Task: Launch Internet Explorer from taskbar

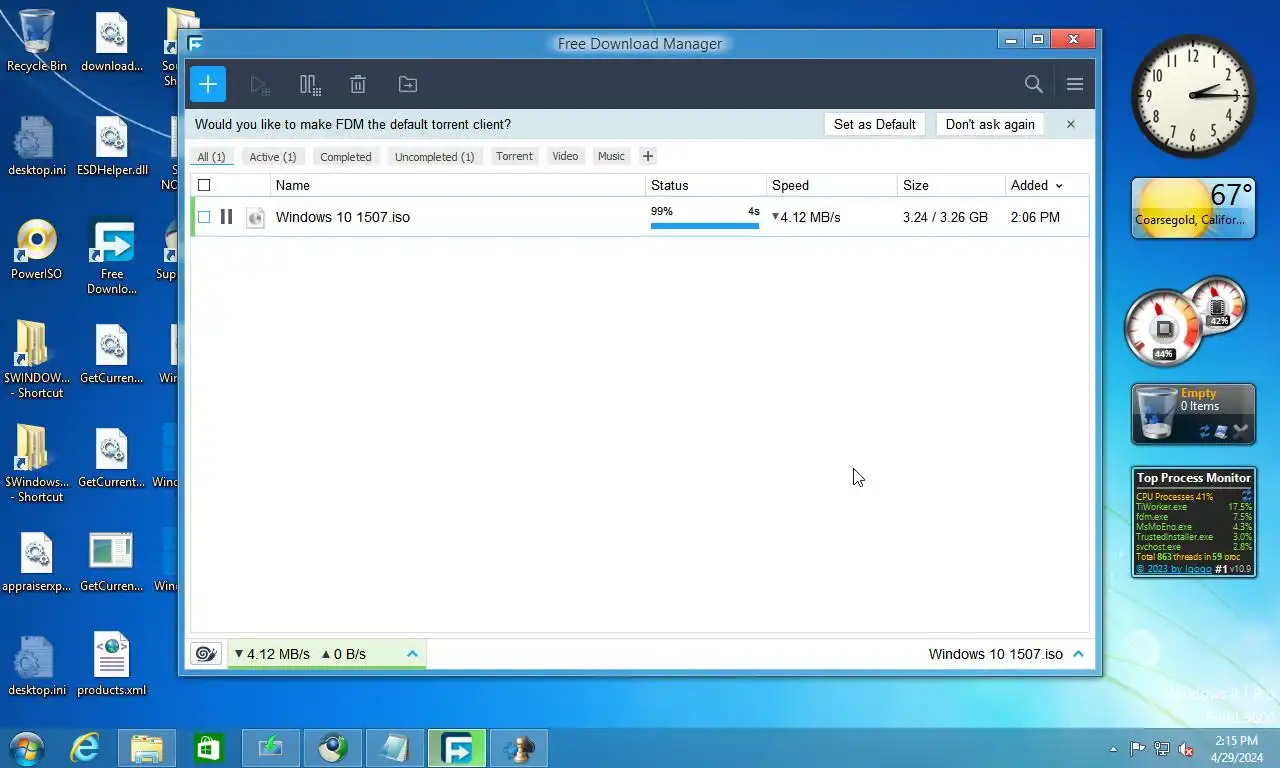Action: pyautogui.click(x=85, y=748)
